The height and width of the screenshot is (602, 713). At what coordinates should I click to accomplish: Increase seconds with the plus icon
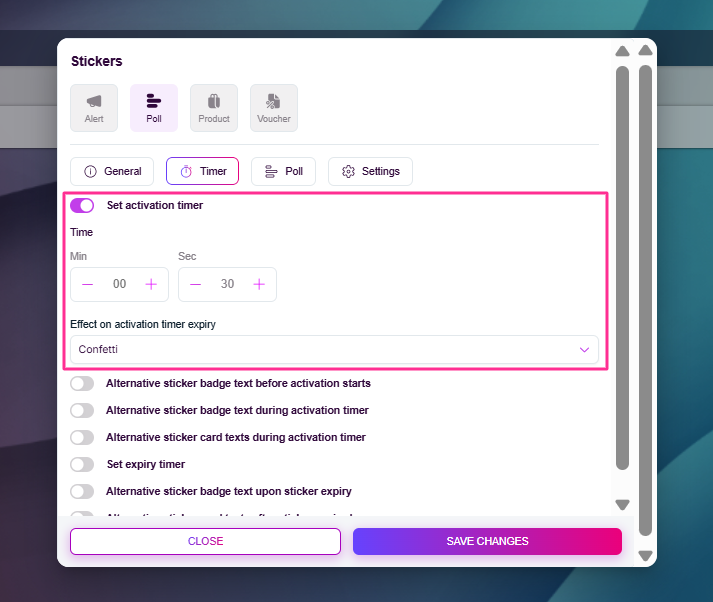click(x=259, y=285)
